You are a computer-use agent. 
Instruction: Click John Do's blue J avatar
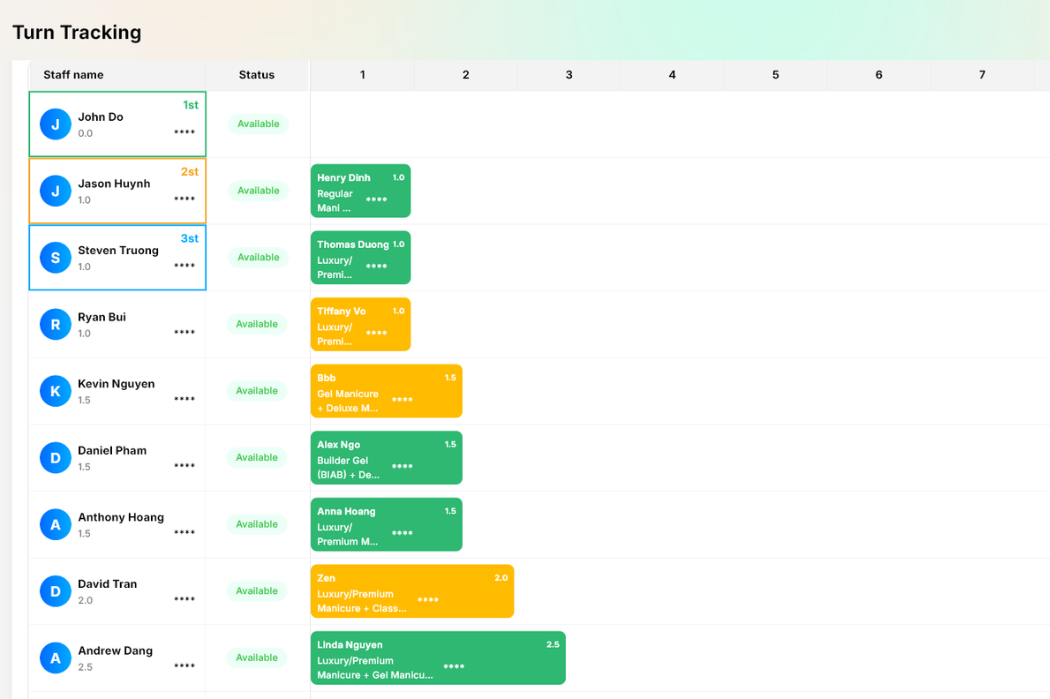click(x=56, y=124)
